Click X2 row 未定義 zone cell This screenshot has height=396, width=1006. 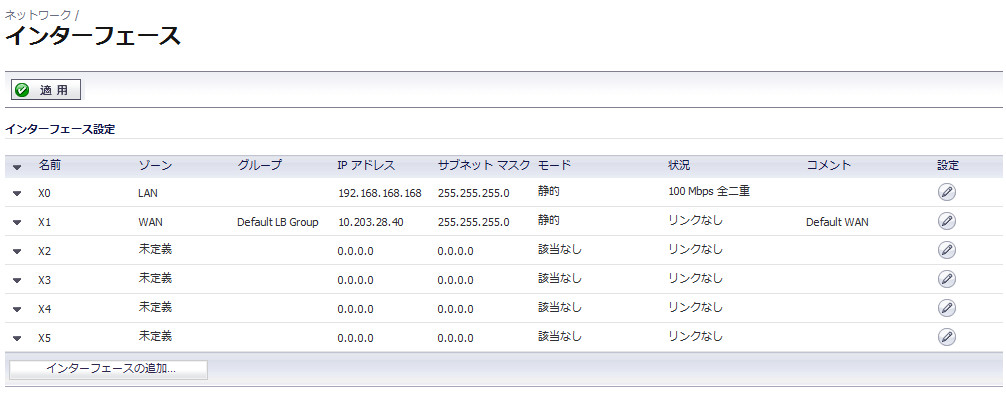tap(155, 249)
